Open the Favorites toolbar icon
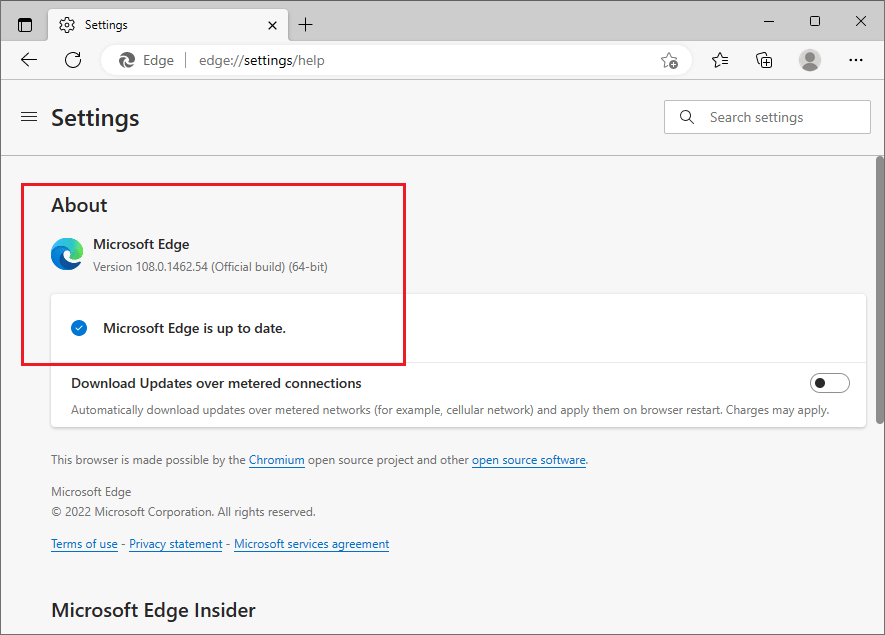 coord(720,60)
